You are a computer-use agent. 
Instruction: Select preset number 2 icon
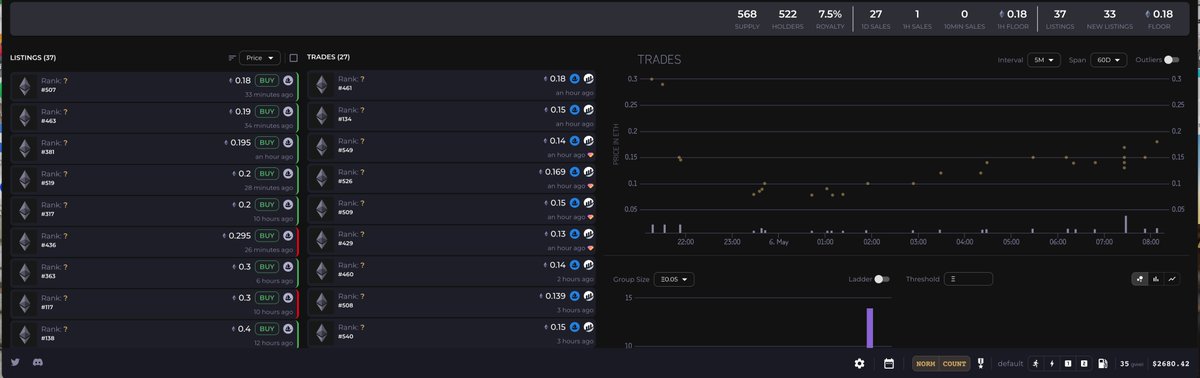tap(1084, 363)
